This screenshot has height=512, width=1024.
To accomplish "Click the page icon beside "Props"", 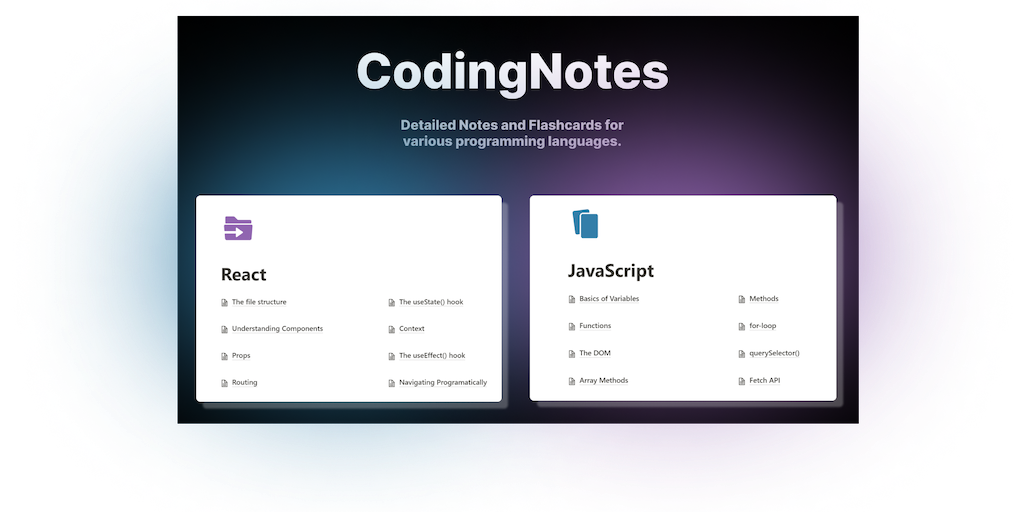I will [225, 356].
